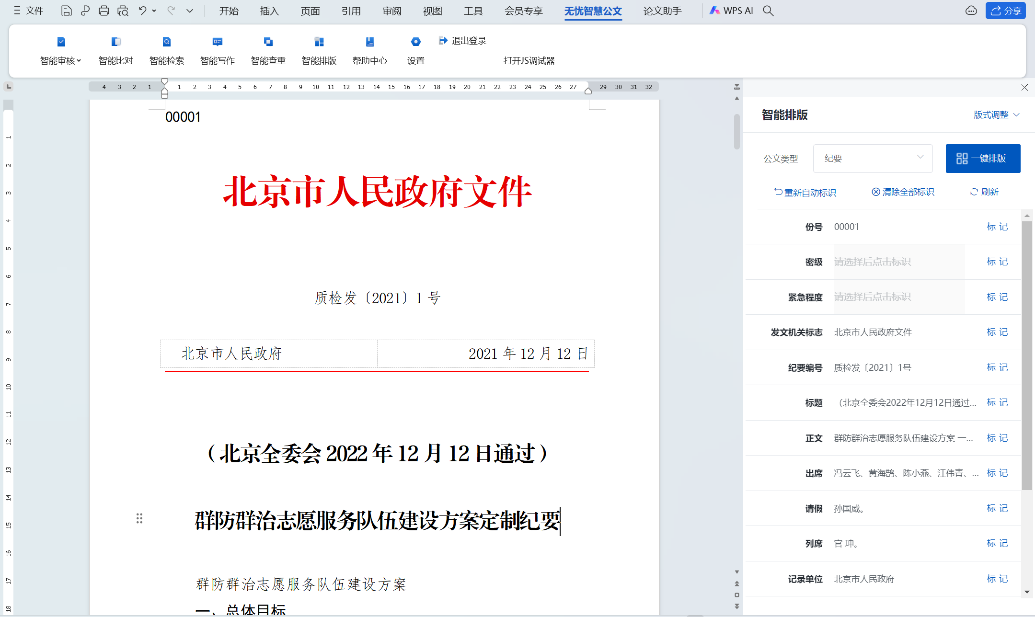This screenshot has width=1035, height=617.
Task: Click 标记 in the 出席 row
Action: coord(997,473)
